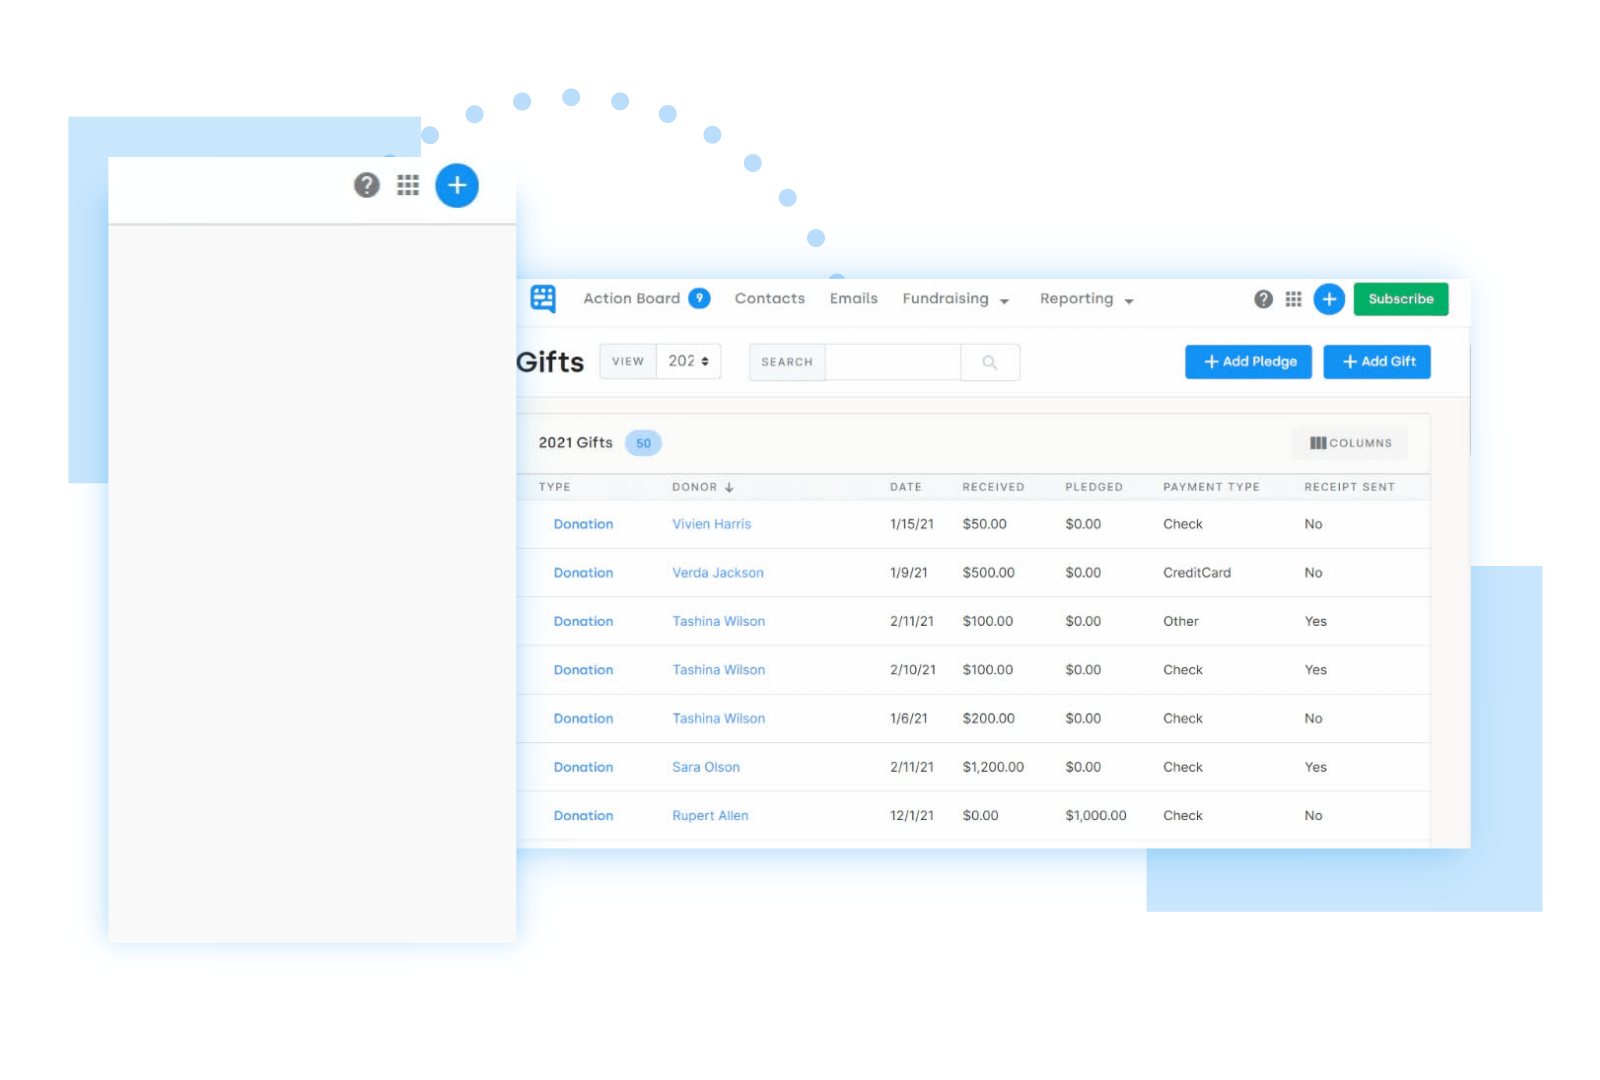Screen dimensions: 1600x1080
Task: Open Vivien Harris donor record
Action: (711, 523)
